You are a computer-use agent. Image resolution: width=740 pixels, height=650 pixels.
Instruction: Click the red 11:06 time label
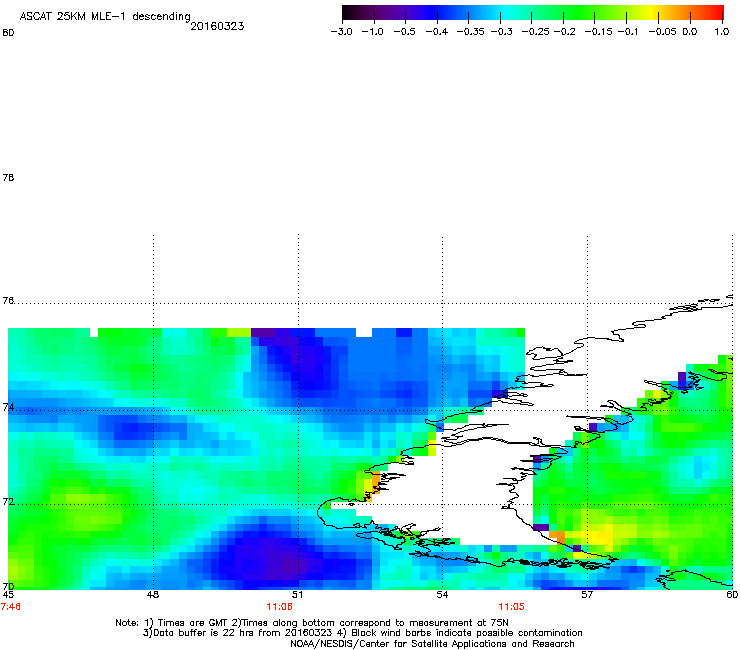point(279,607)
